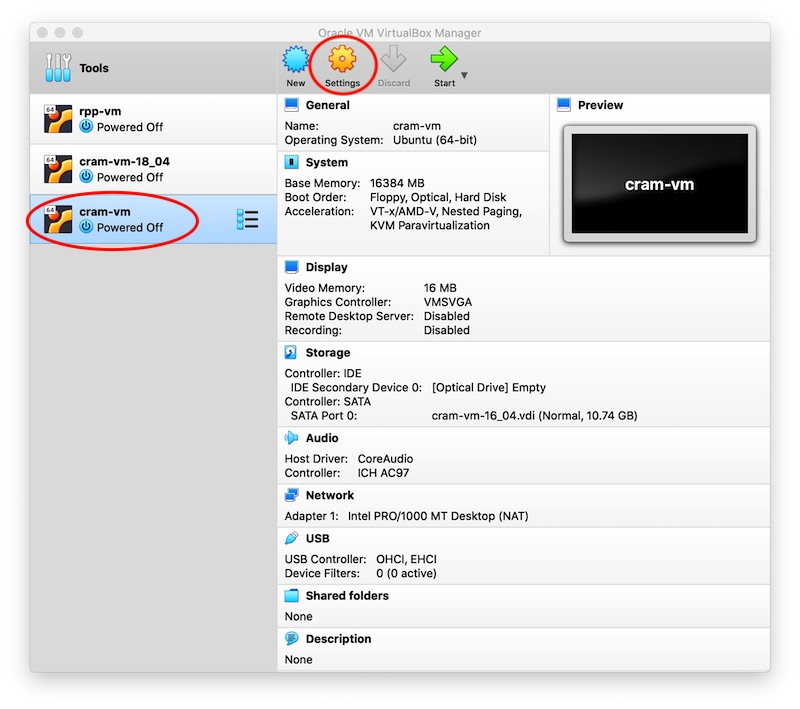The image size is (800, 709).
Task: Start the VM with the green arrow
Action: point(443,62)
